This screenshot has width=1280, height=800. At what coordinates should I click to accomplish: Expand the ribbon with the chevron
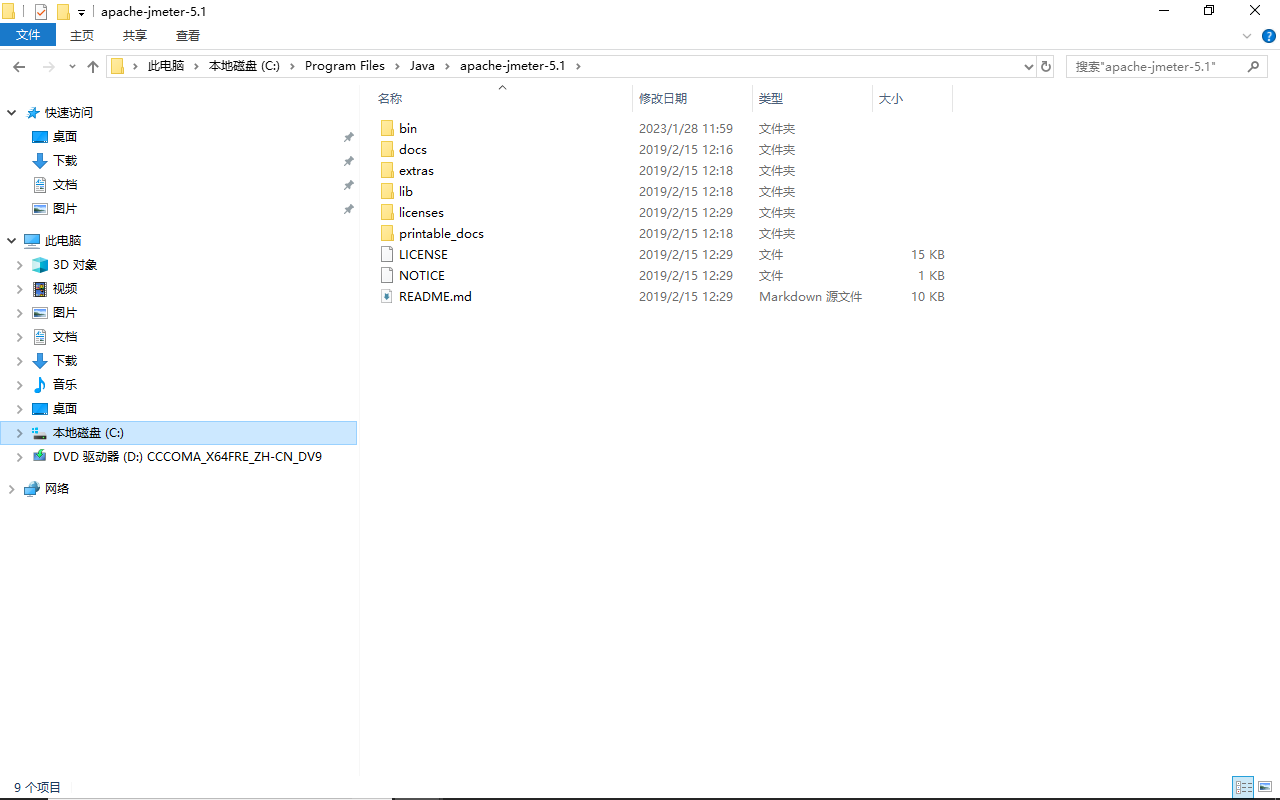coord(1247,36)
